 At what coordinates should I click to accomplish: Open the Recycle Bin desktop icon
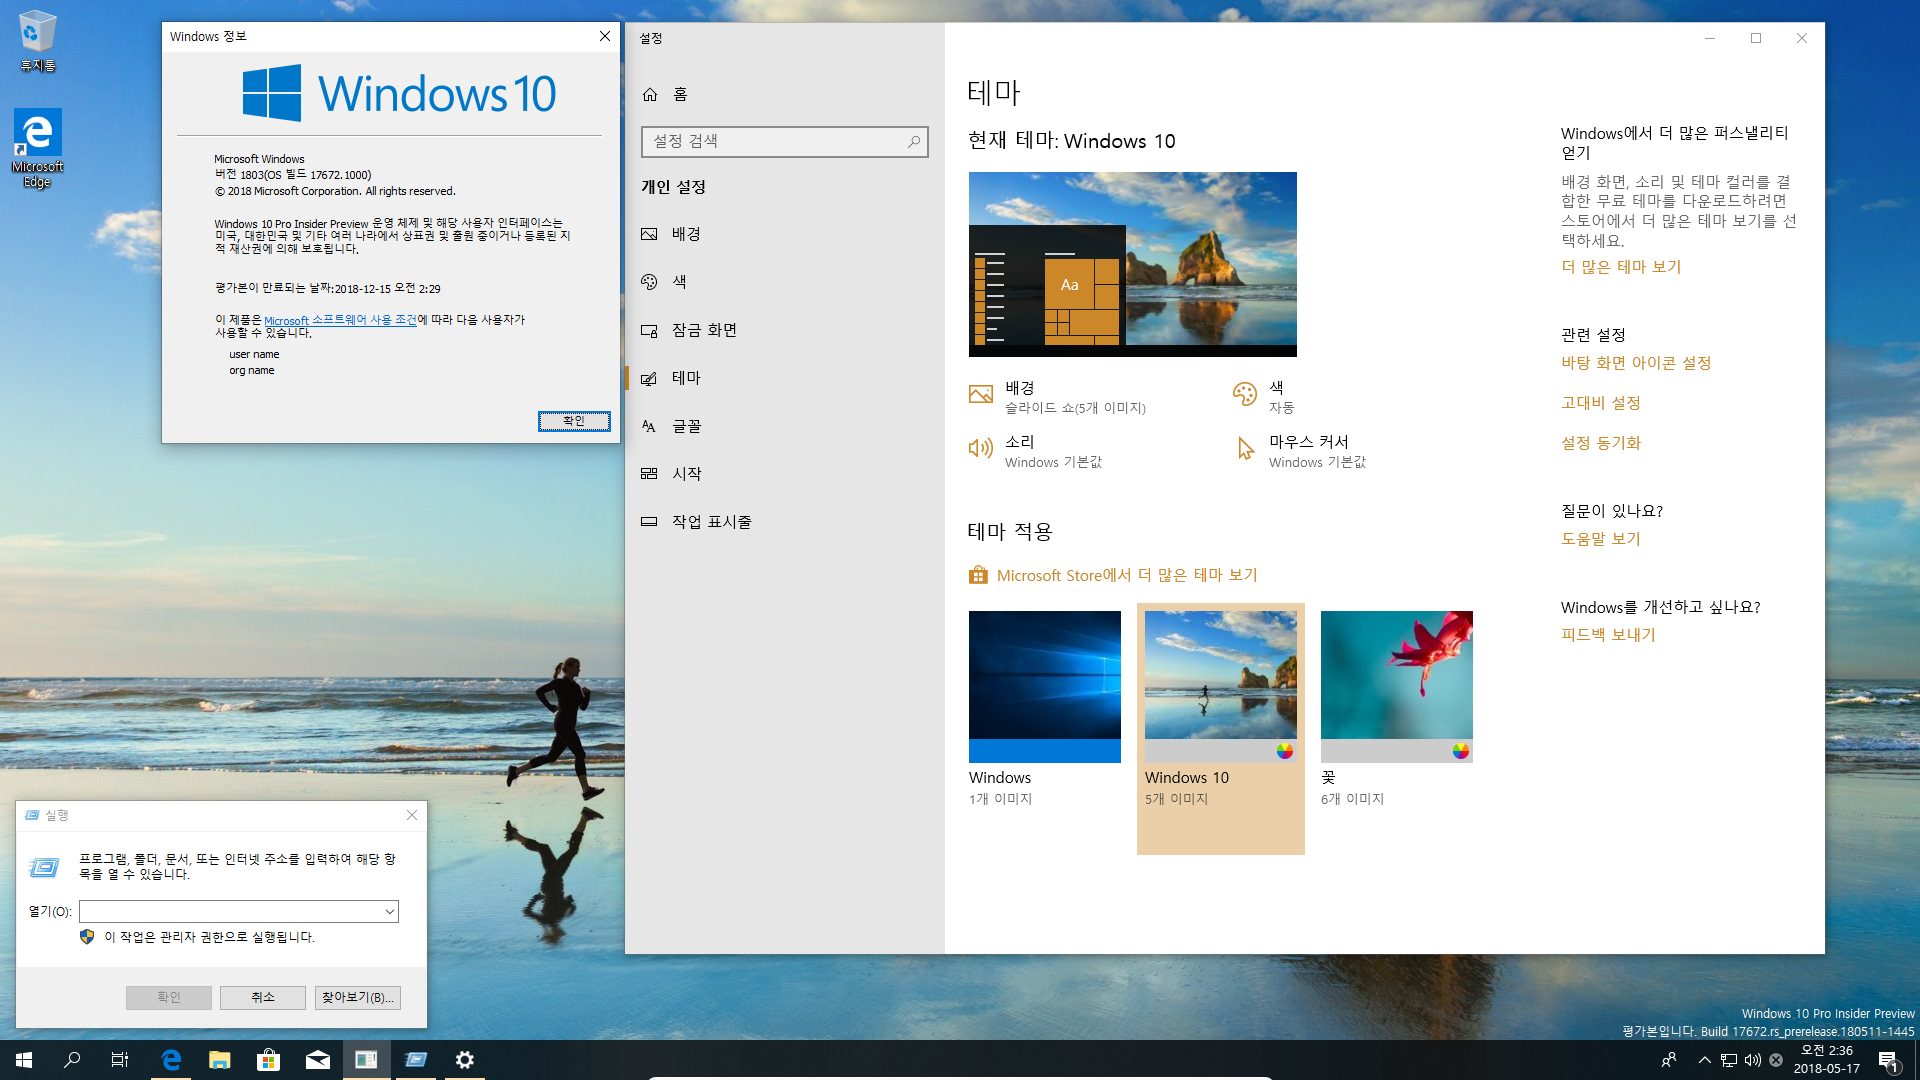[37, 40]
